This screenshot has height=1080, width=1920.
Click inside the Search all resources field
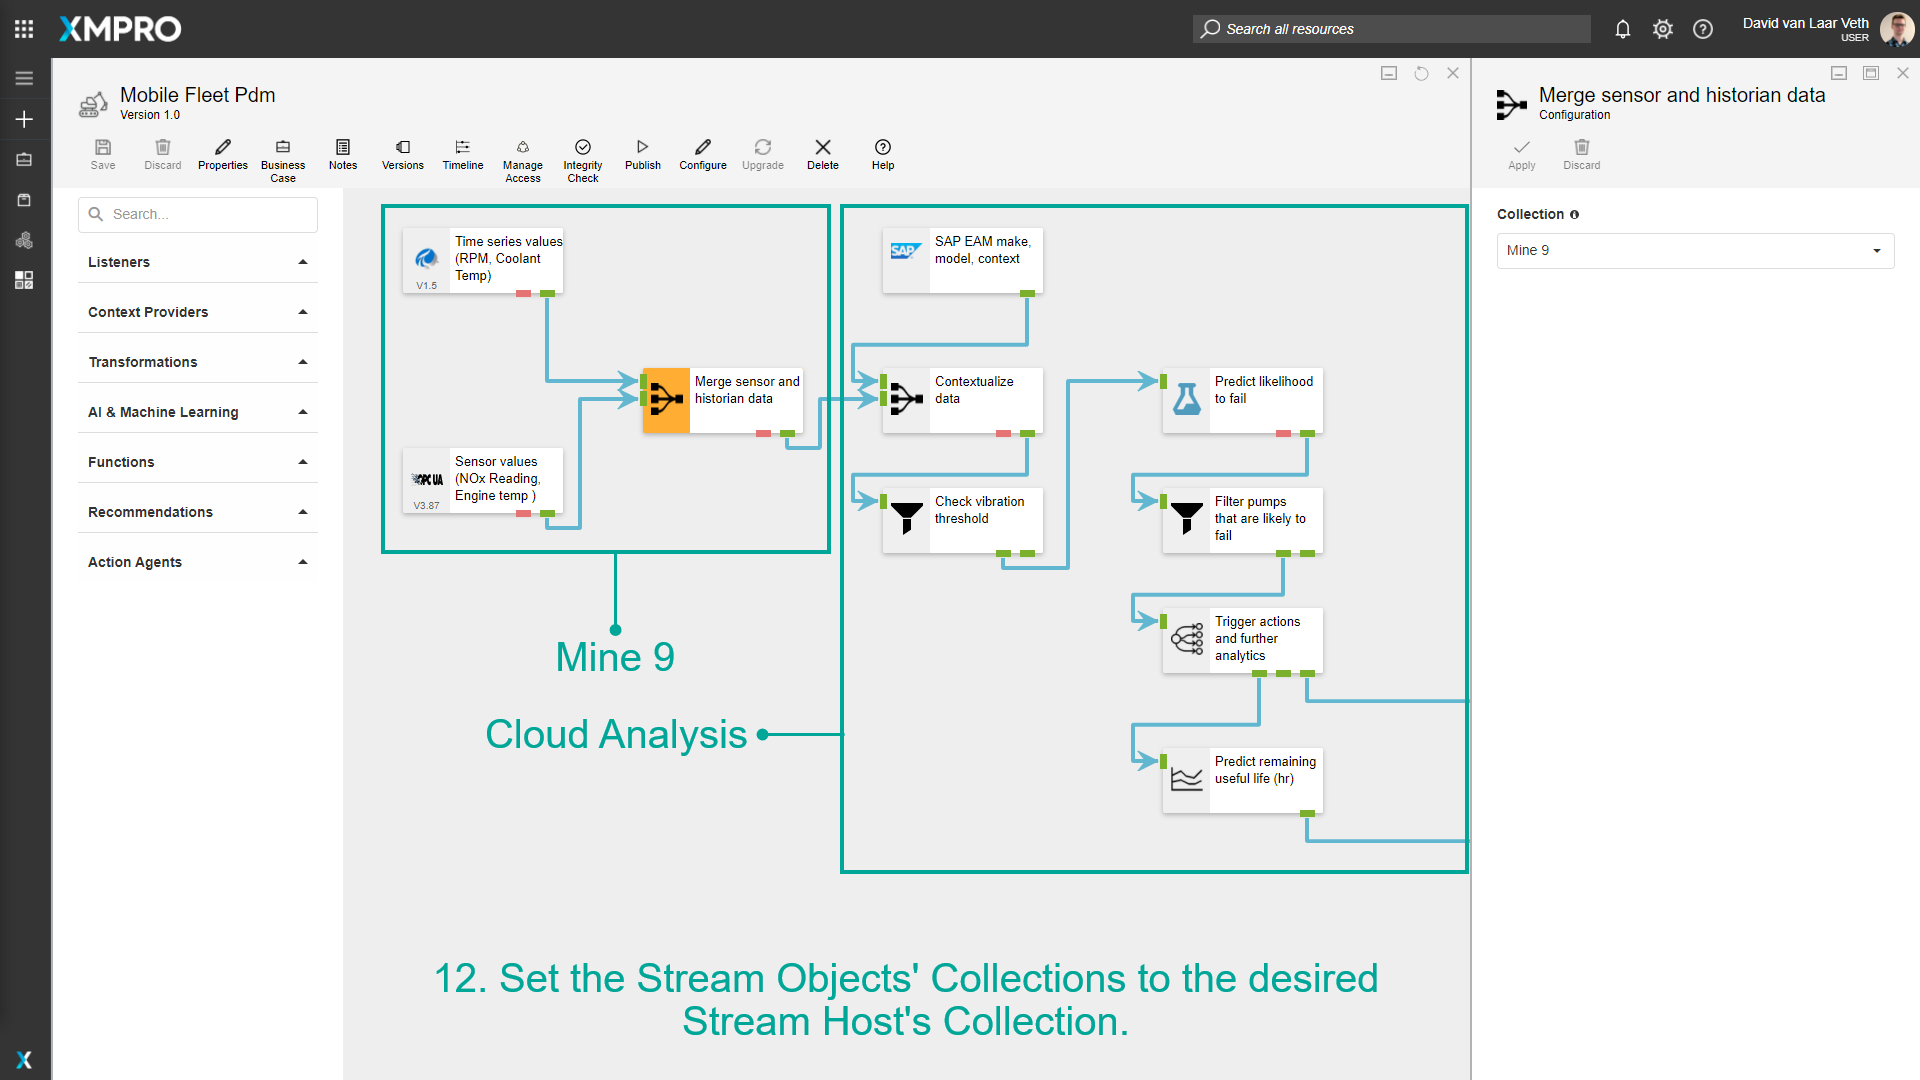(1390, 29)
